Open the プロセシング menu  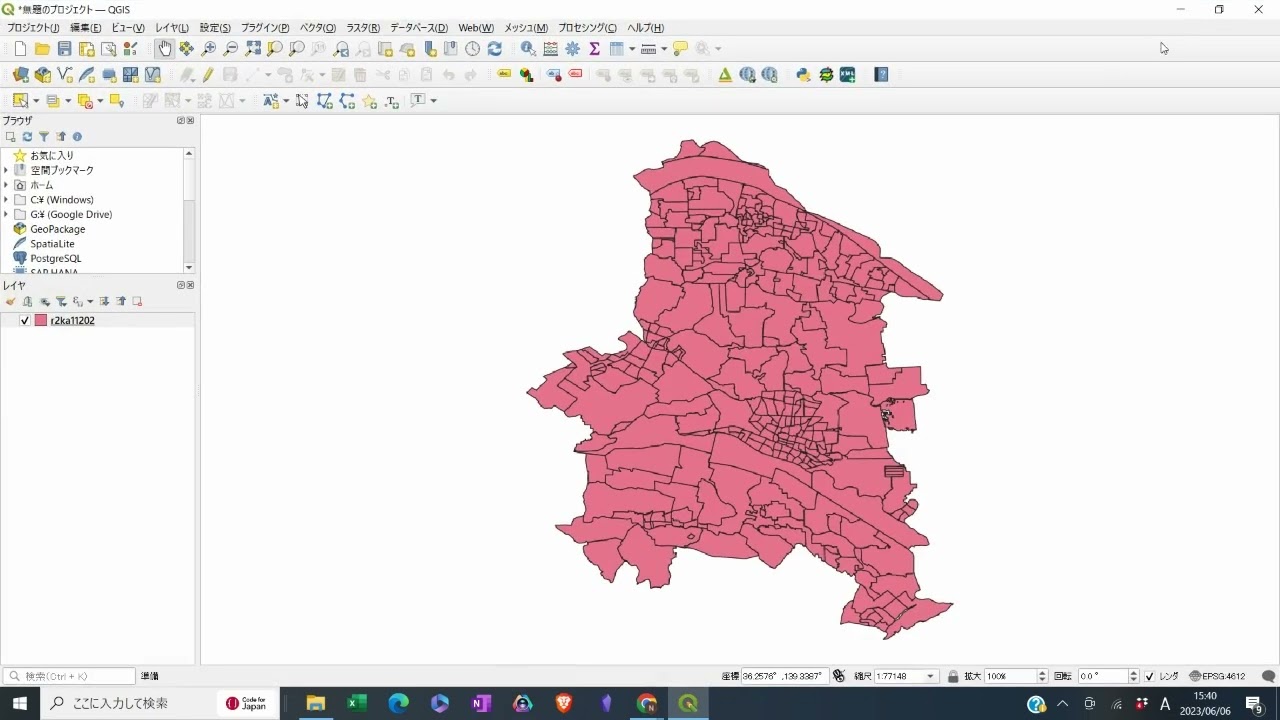pyautogui.click(x=587, y=28)
